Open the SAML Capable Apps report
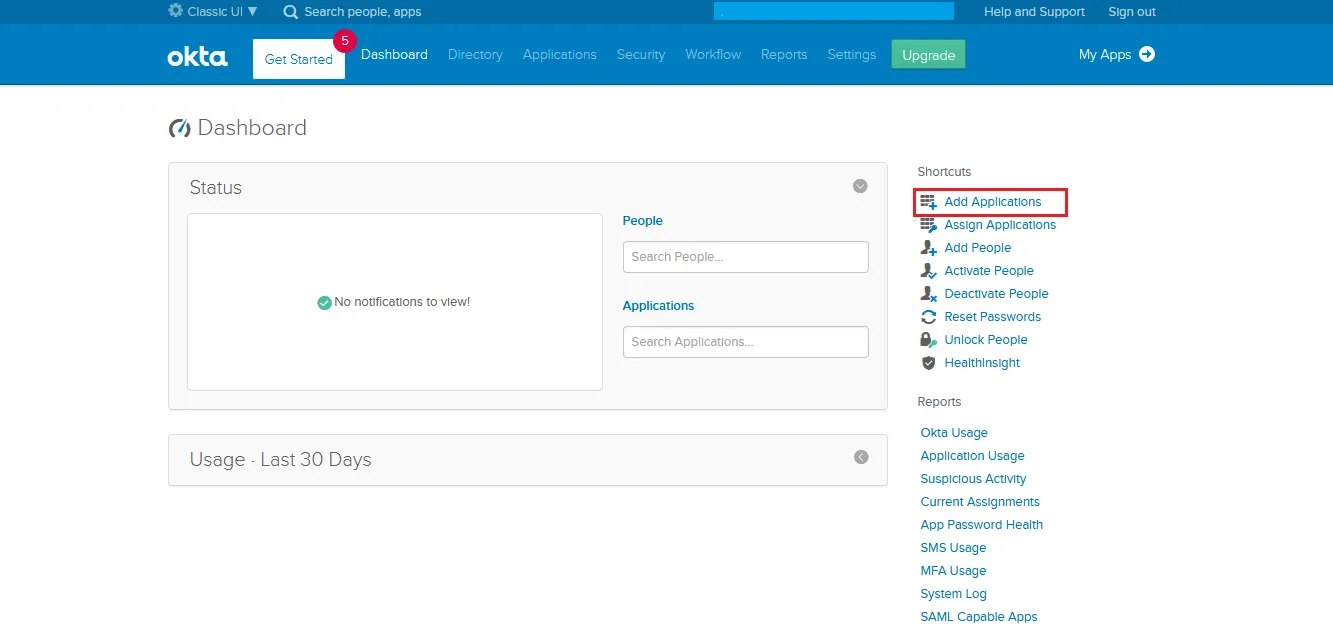 click(979, 617)
